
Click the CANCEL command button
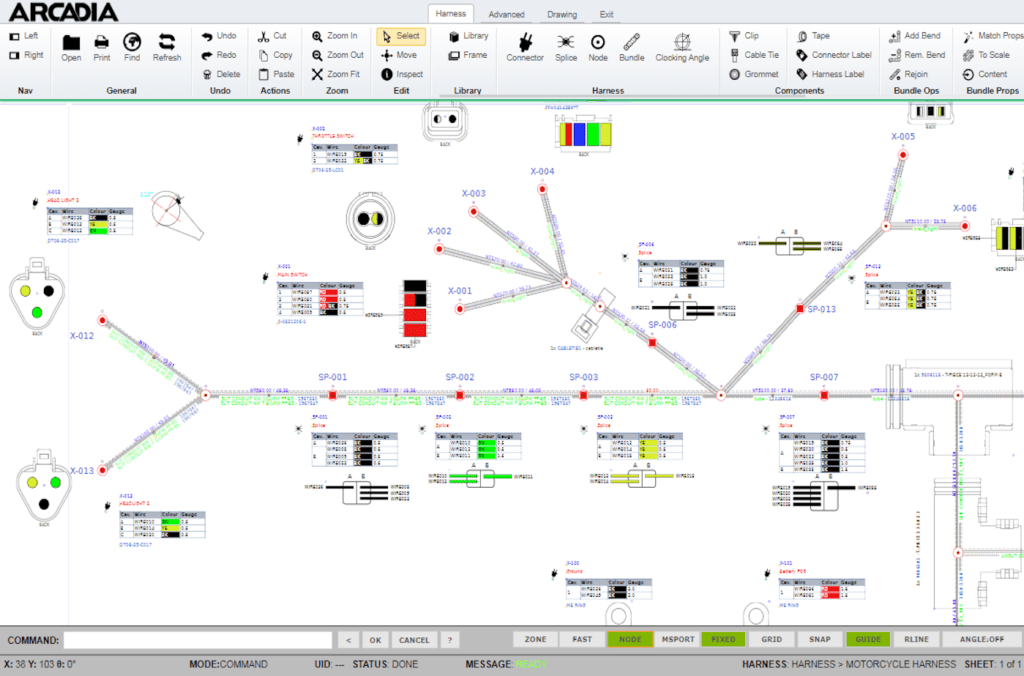pos(414,640)
